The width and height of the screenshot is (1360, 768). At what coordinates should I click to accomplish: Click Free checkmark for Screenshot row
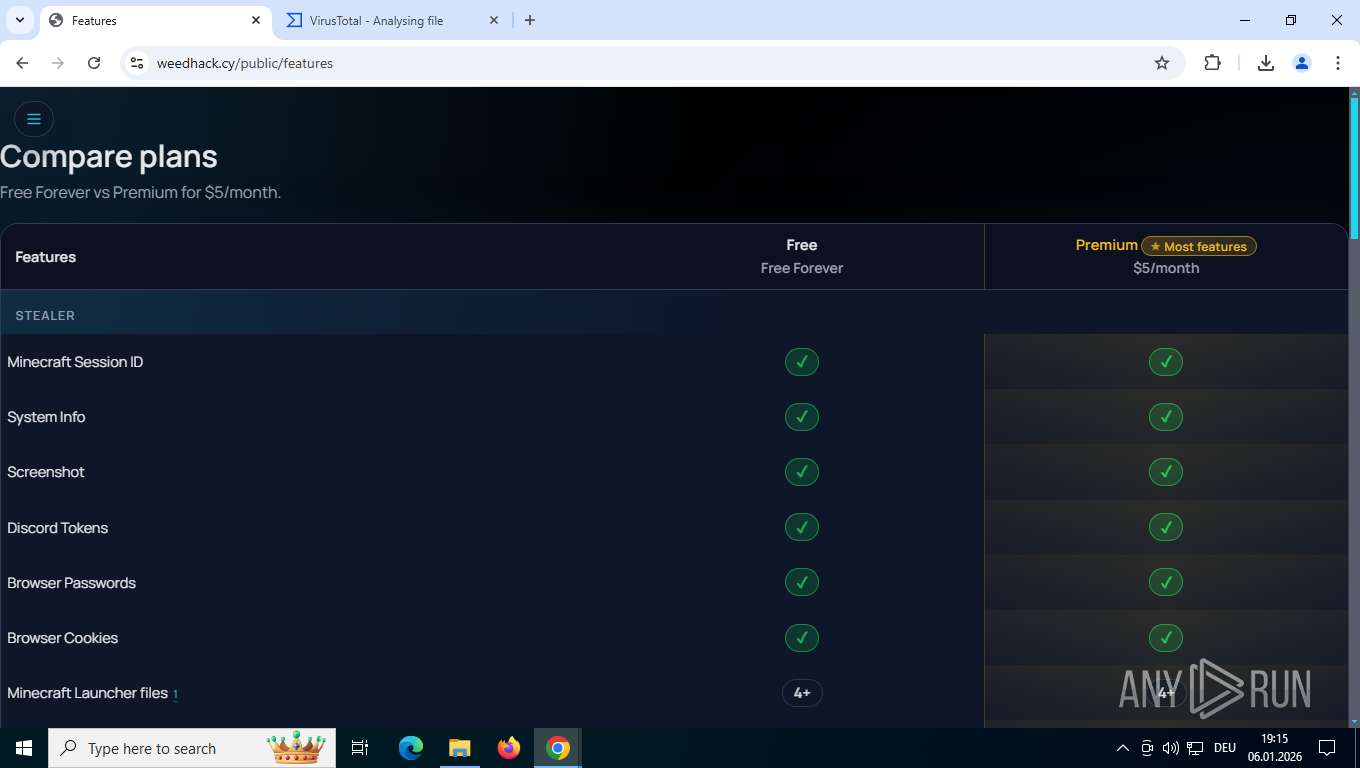[x=802, y=472]
